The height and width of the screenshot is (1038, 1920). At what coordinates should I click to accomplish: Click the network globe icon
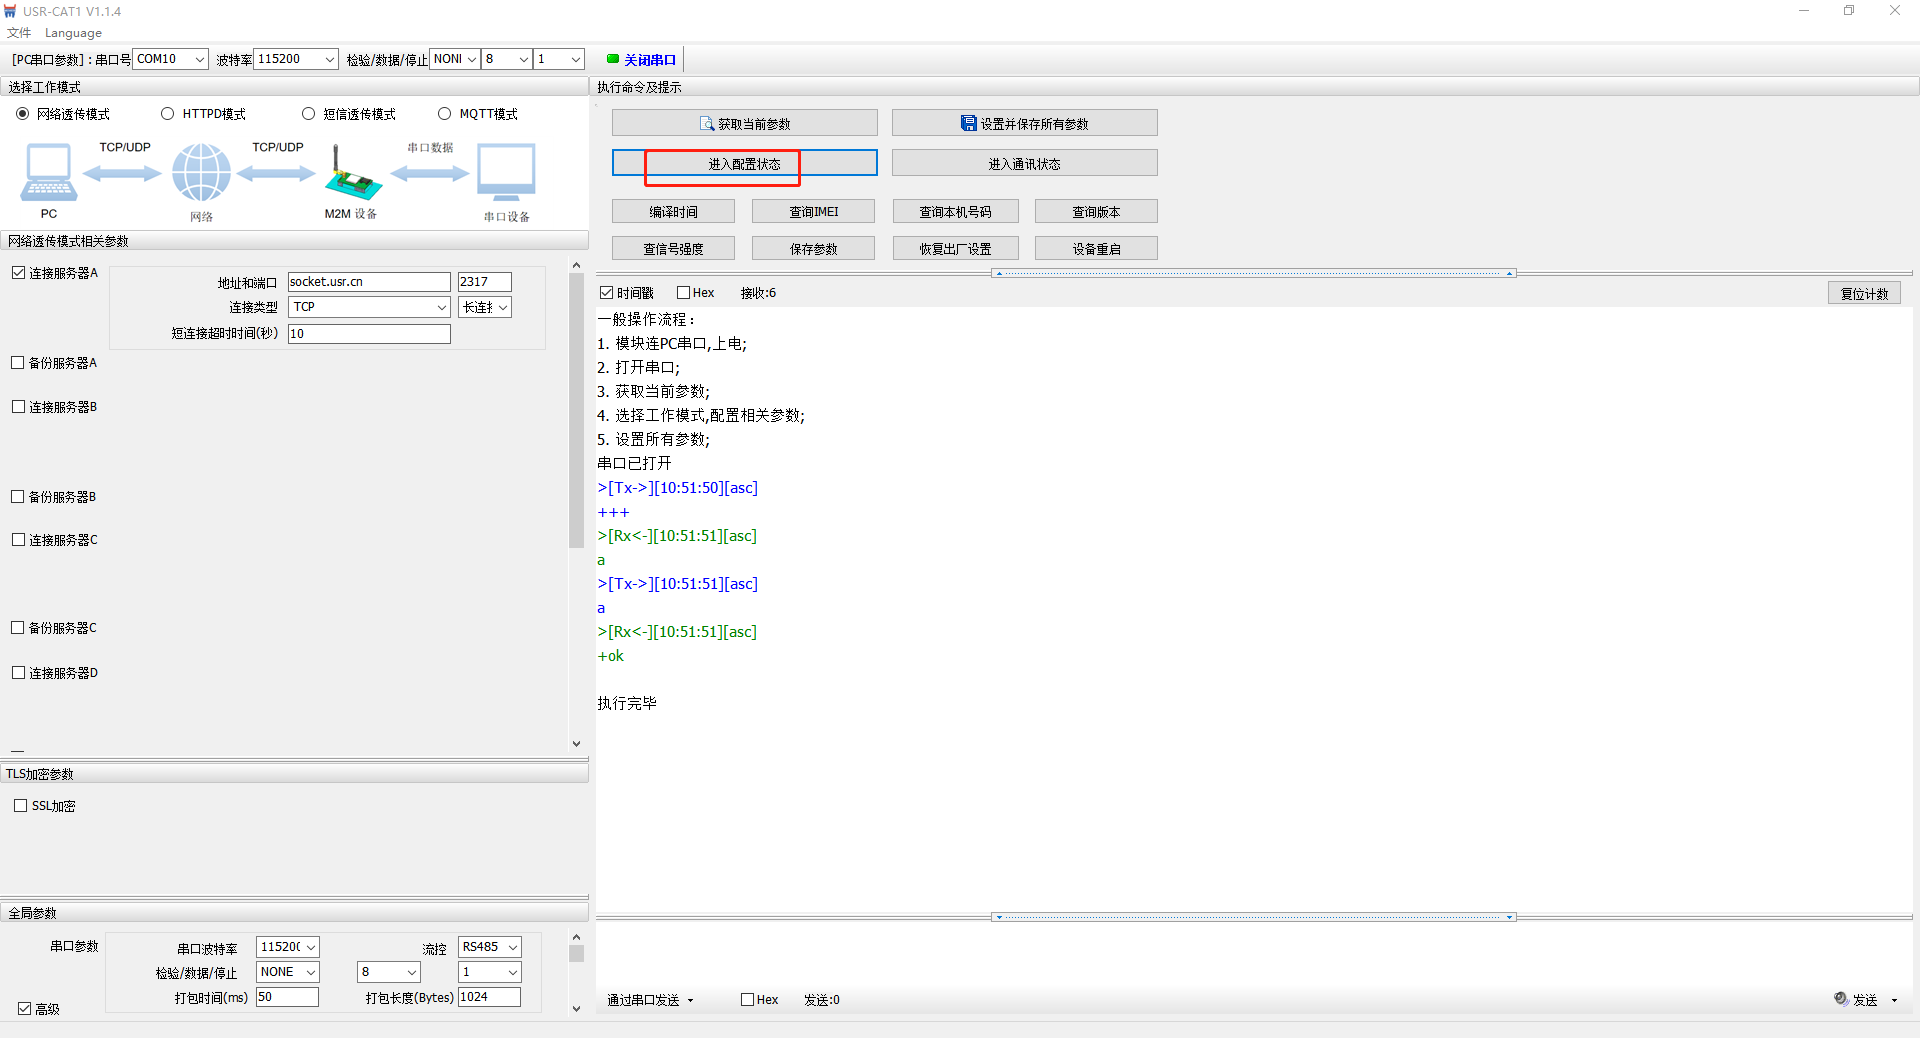(x=201, y=172)
